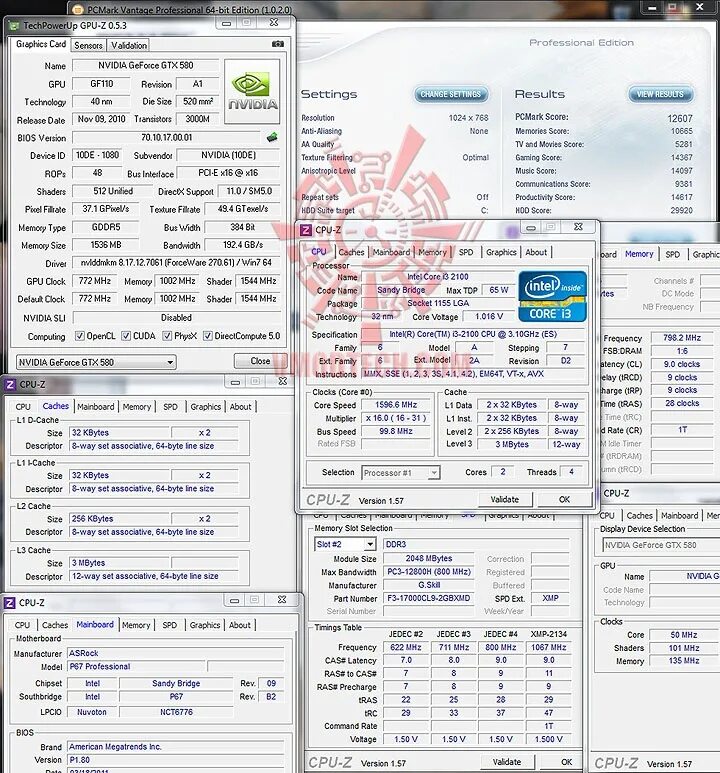Click Validate in the front CPU-Z window
The height and width of the screenshot is (773, 720).
click(x=505, y=499)
